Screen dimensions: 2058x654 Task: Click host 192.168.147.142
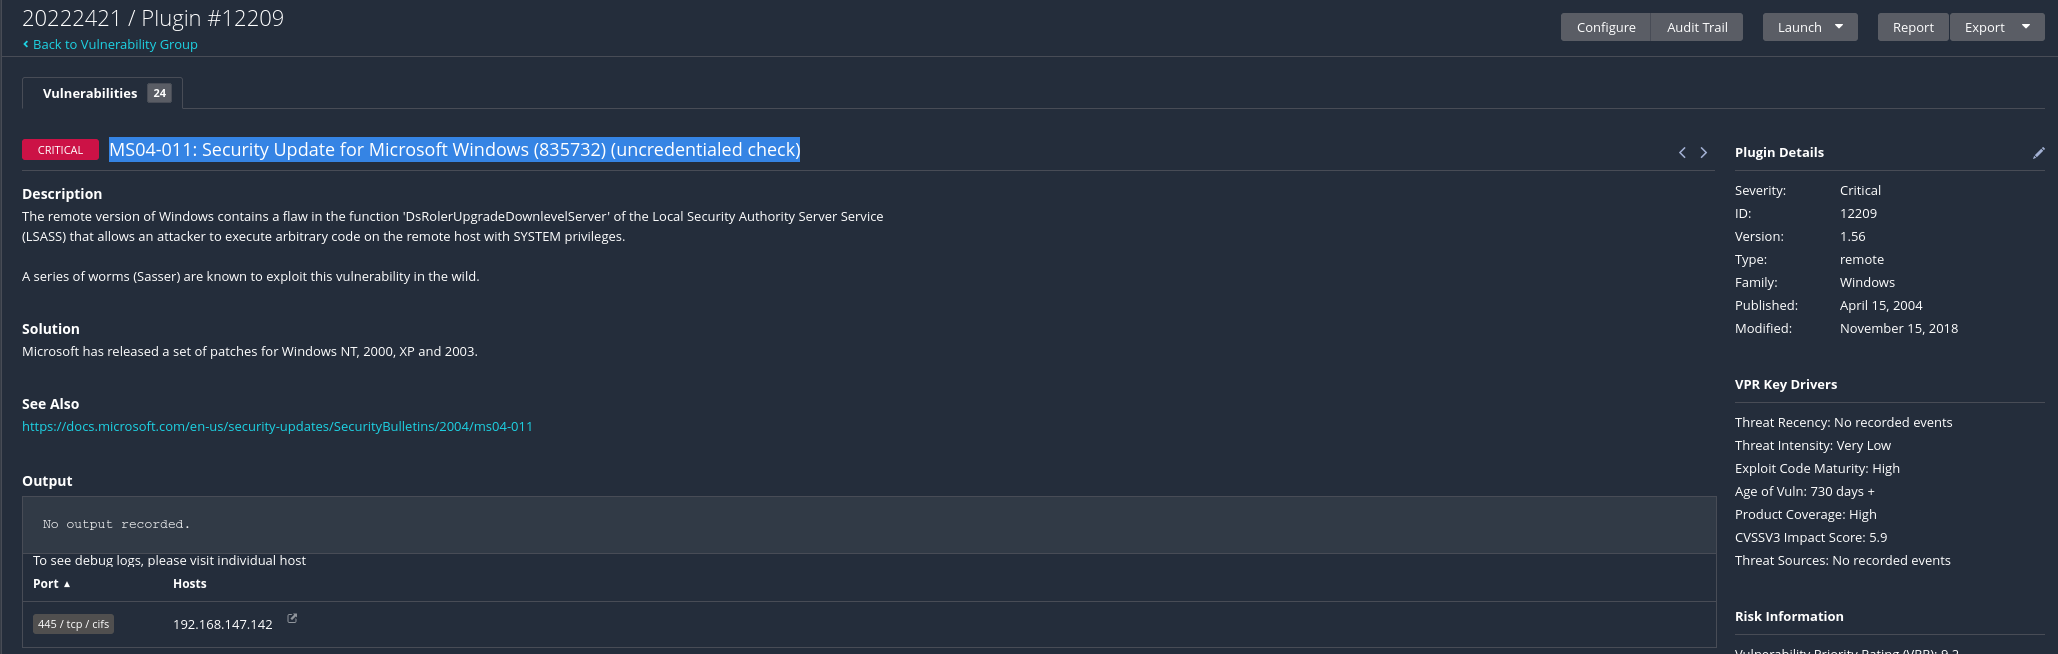222,624
